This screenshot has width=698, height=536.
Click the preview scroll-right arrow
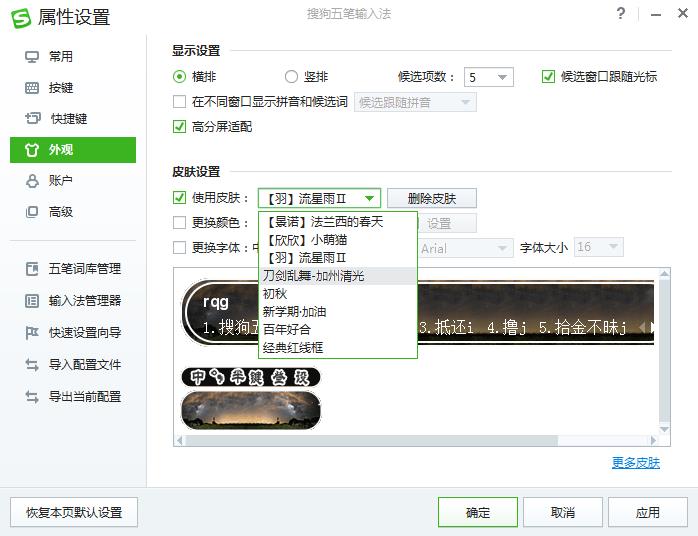(x=653, y=440)
